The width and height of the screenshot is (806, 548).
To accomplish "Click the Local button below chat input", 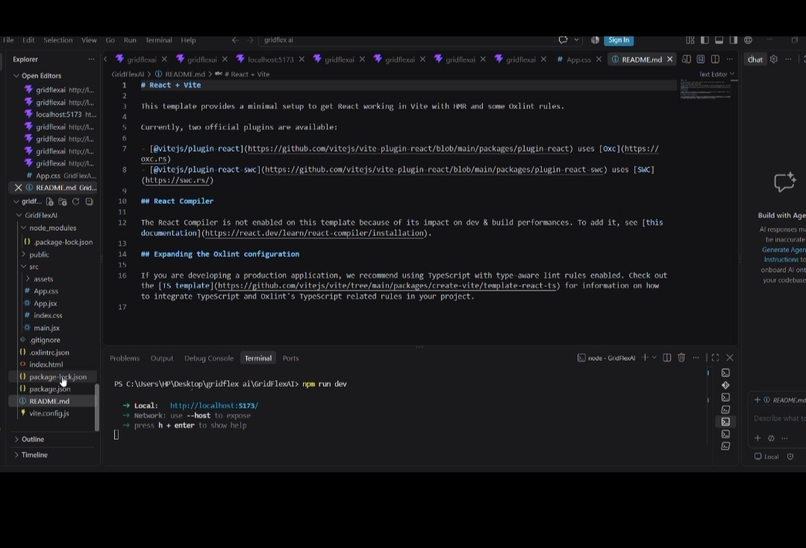I will [766, 456].
